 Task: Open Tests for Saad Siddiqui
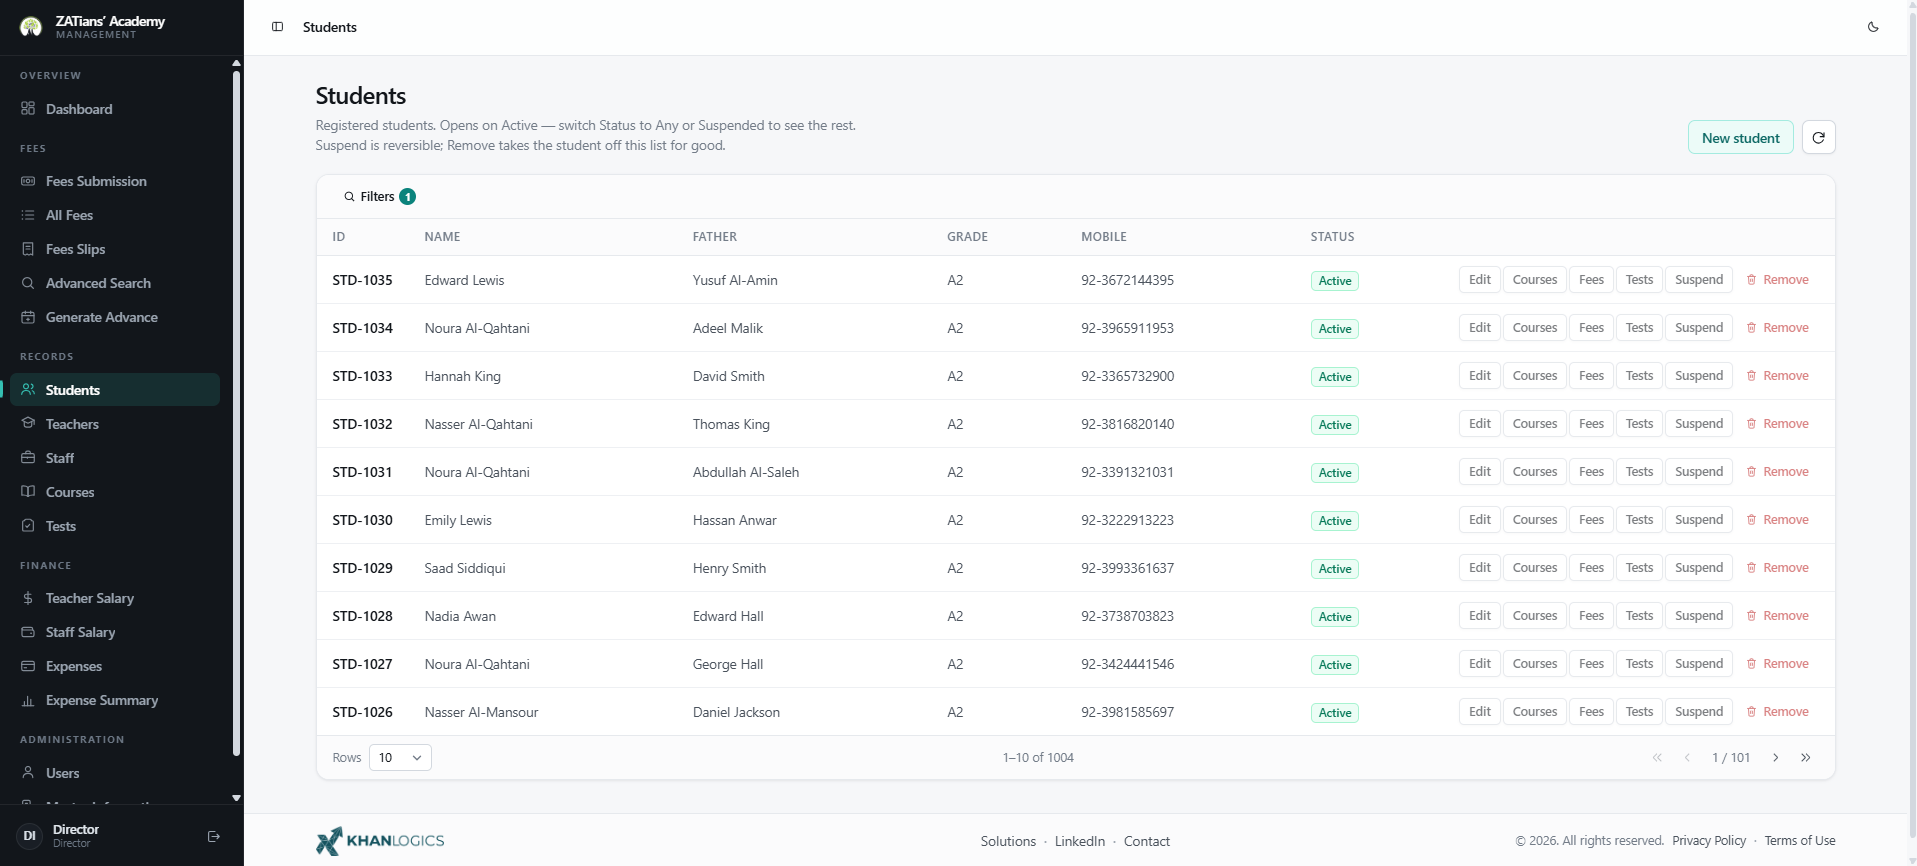pyautogui.click(x=1639, y=568)
